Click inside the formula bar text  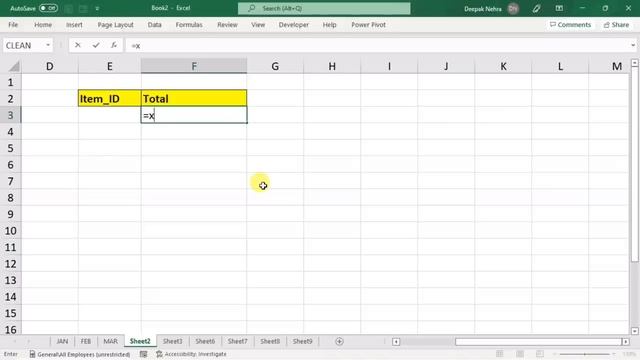tap(376, 45)
